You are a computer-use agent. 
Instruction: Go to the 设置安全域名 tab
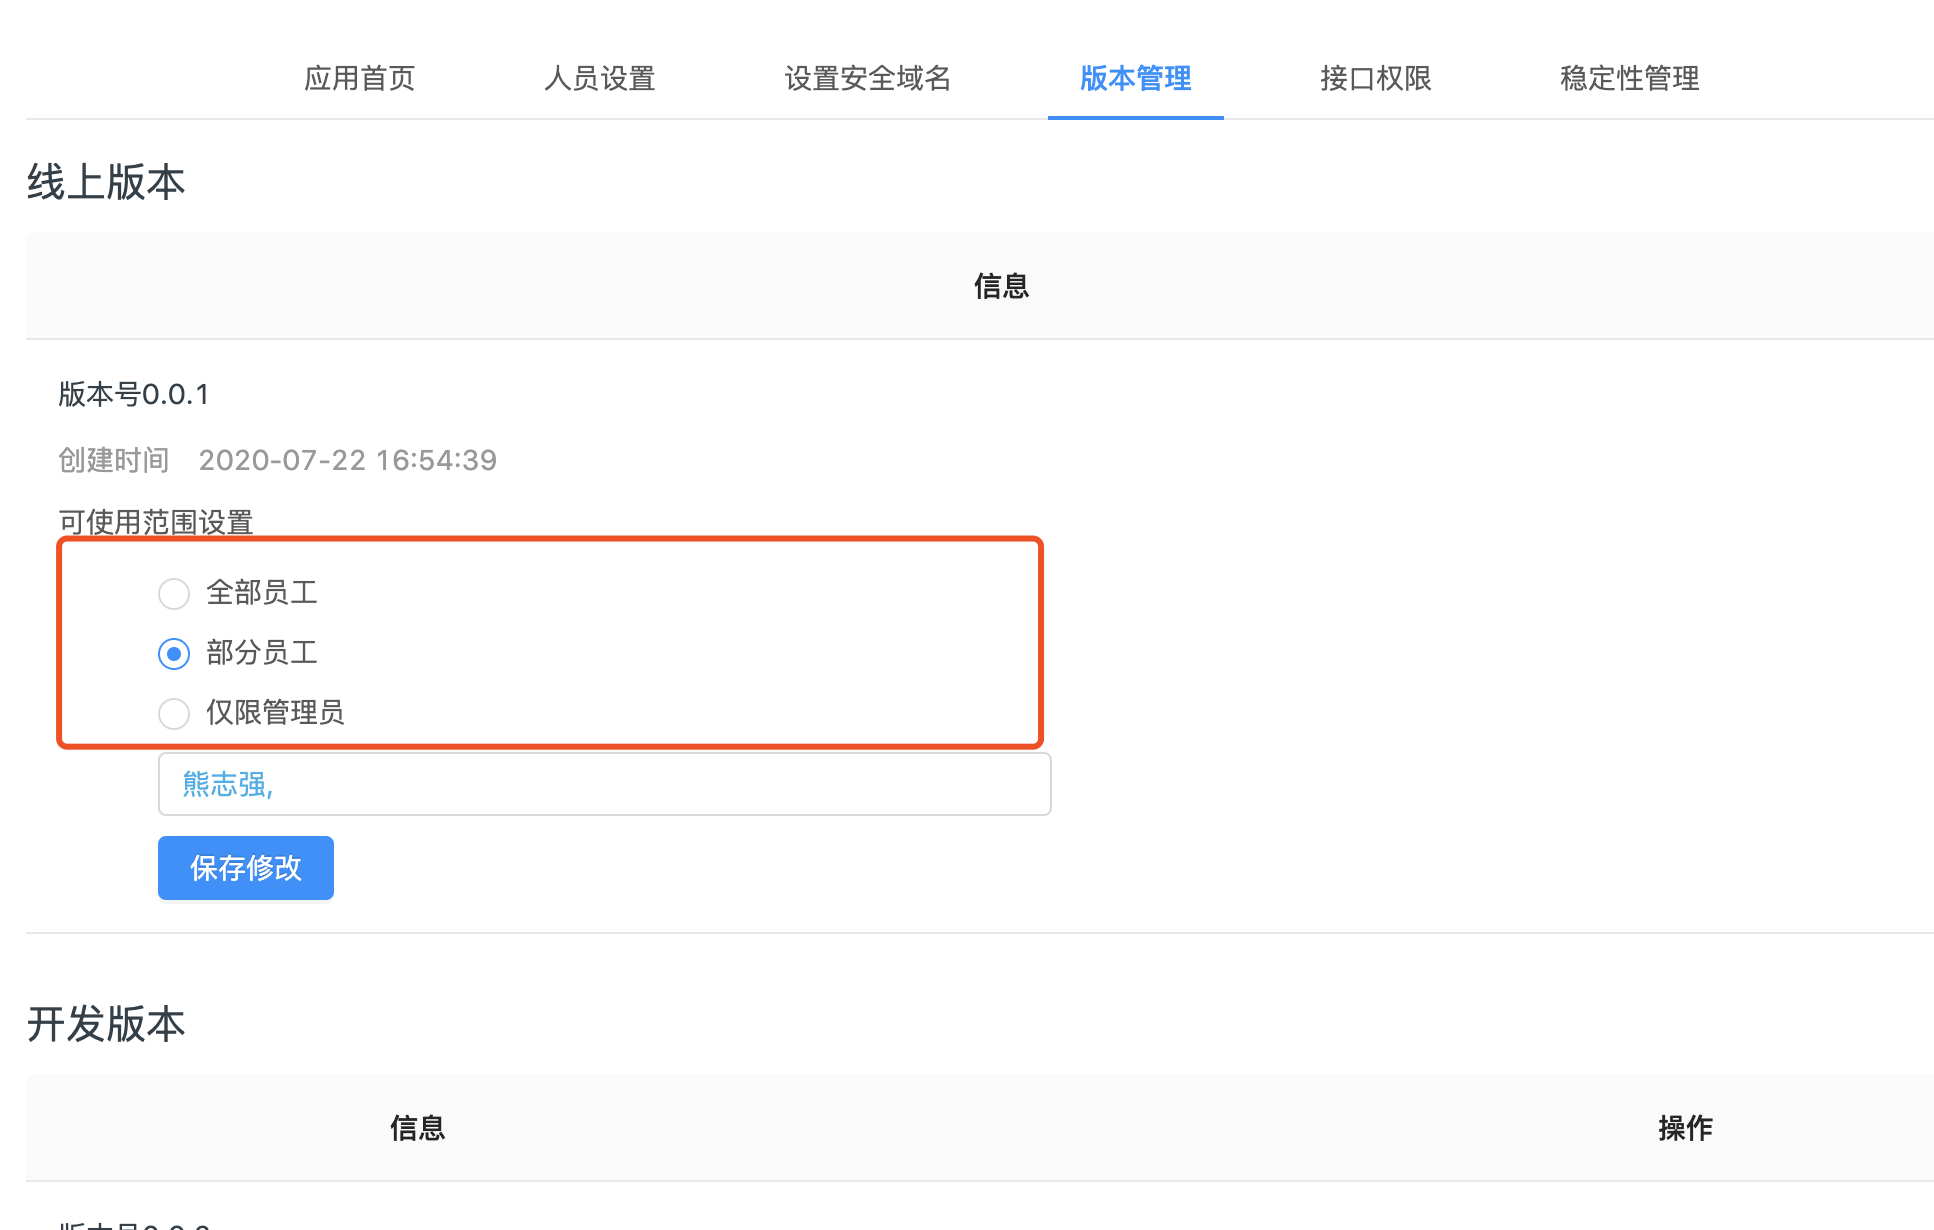pos(867,78)
